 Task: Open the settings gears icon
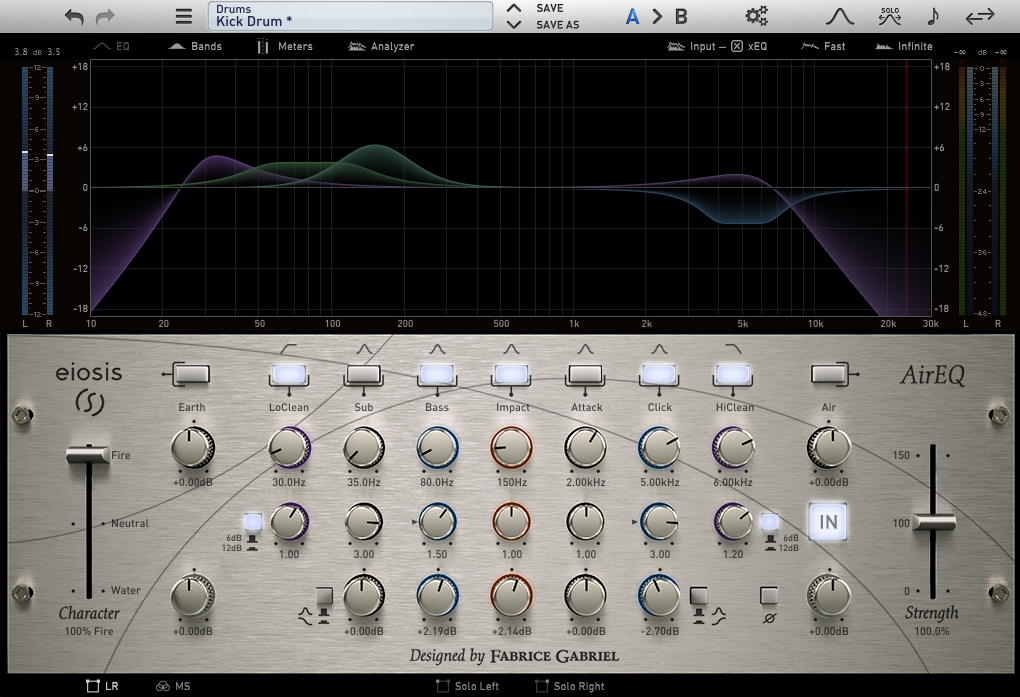click(x=757, y=16)
